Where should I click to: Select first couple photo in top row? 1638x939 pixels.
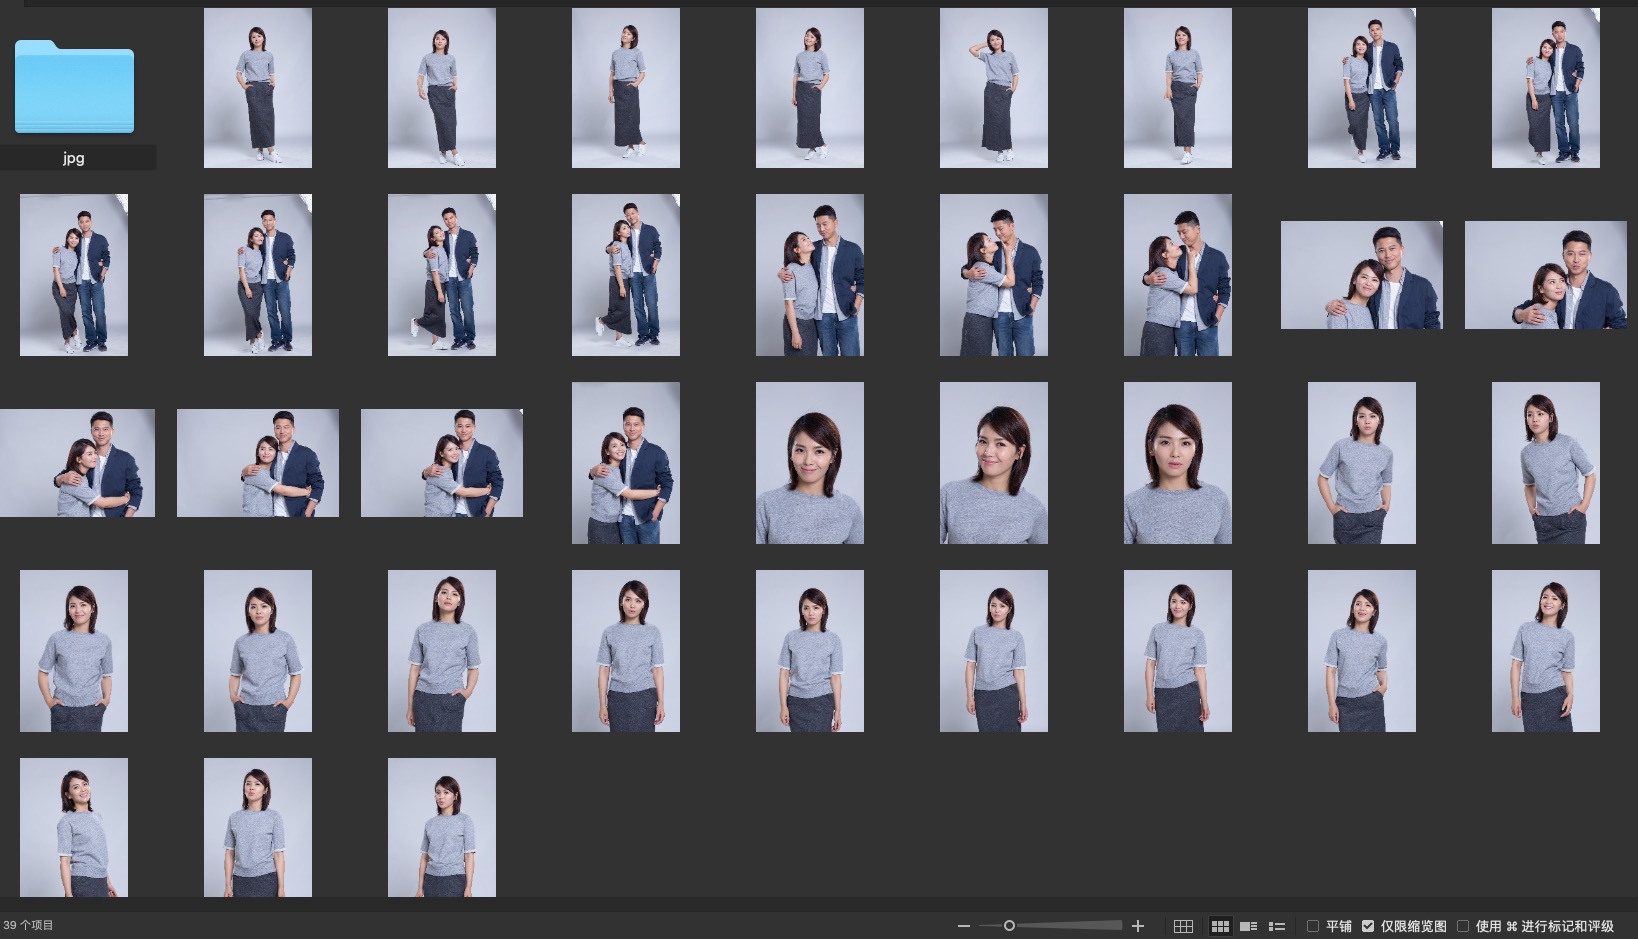tap(1362, 88)
